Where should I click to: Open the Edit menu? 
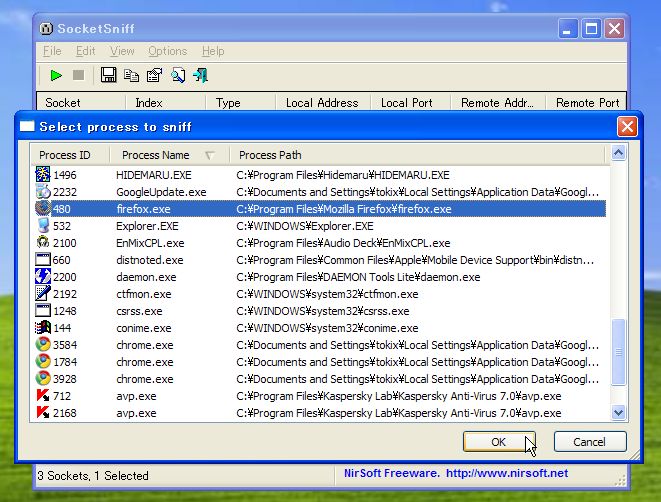coord(86,51)
